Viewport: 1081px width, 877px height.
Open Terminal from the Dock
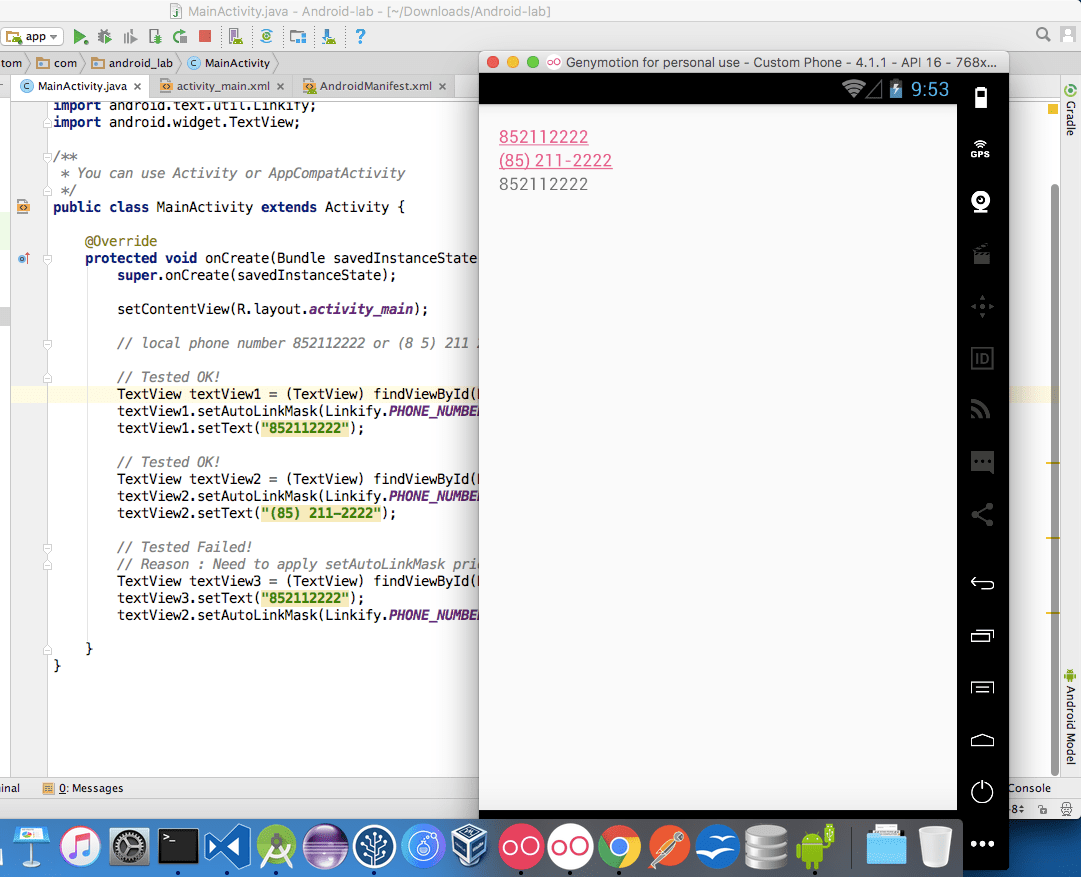pos(178,847)
